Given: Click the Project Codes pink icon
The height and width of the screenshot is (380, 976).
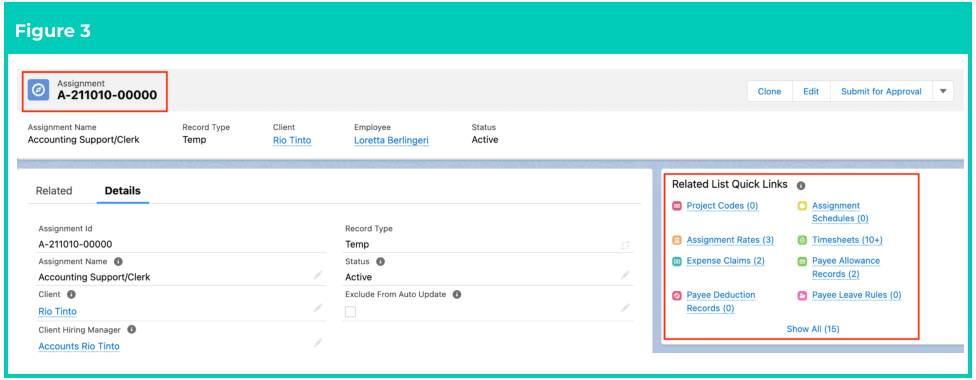Looking at the screenshot, I should tap(677, 206).
